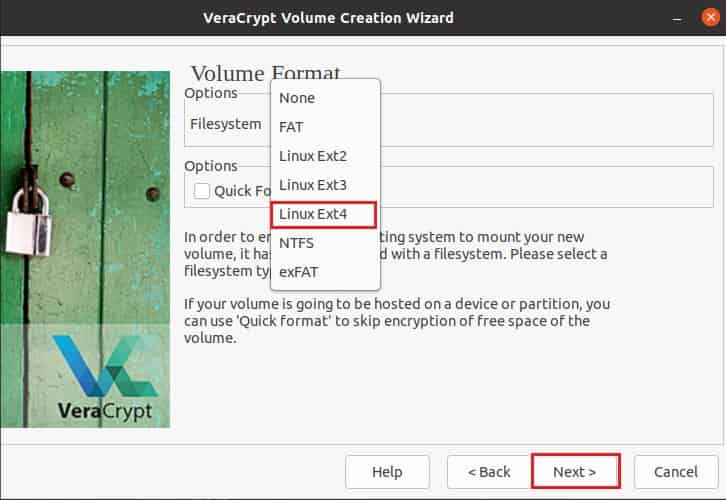
Task: Pick exFAT filesystem option
Action: tap(325, 272)
